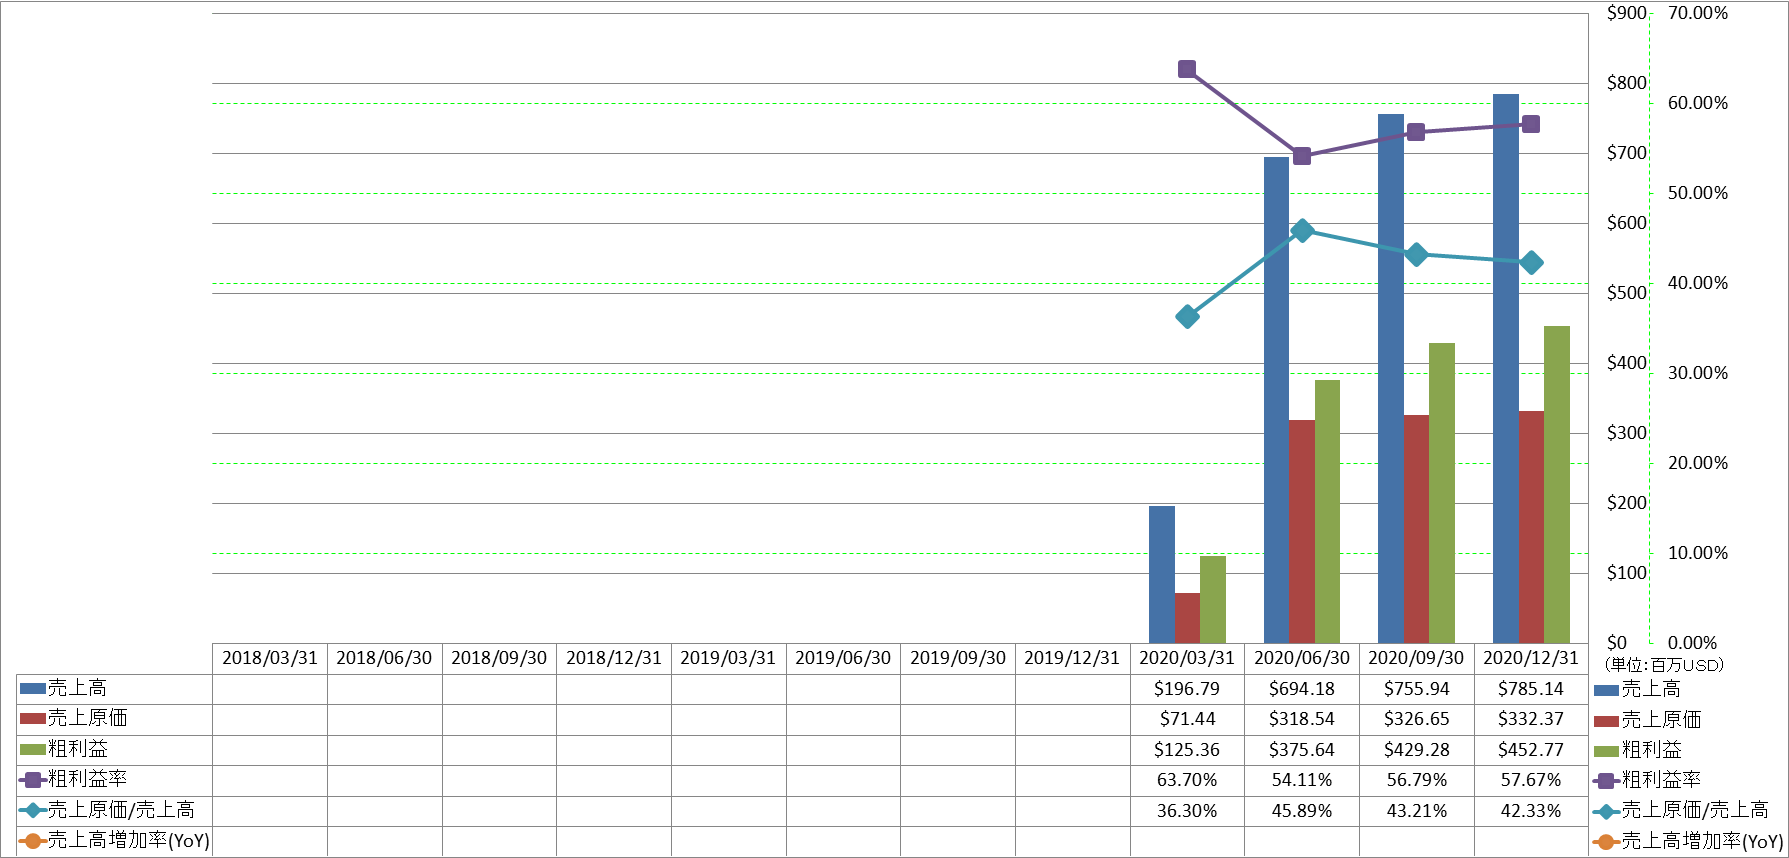Click the 2019/06/30 date column header
The width and height of the screenshot is (1789, 858).
(x=843, y=658)
